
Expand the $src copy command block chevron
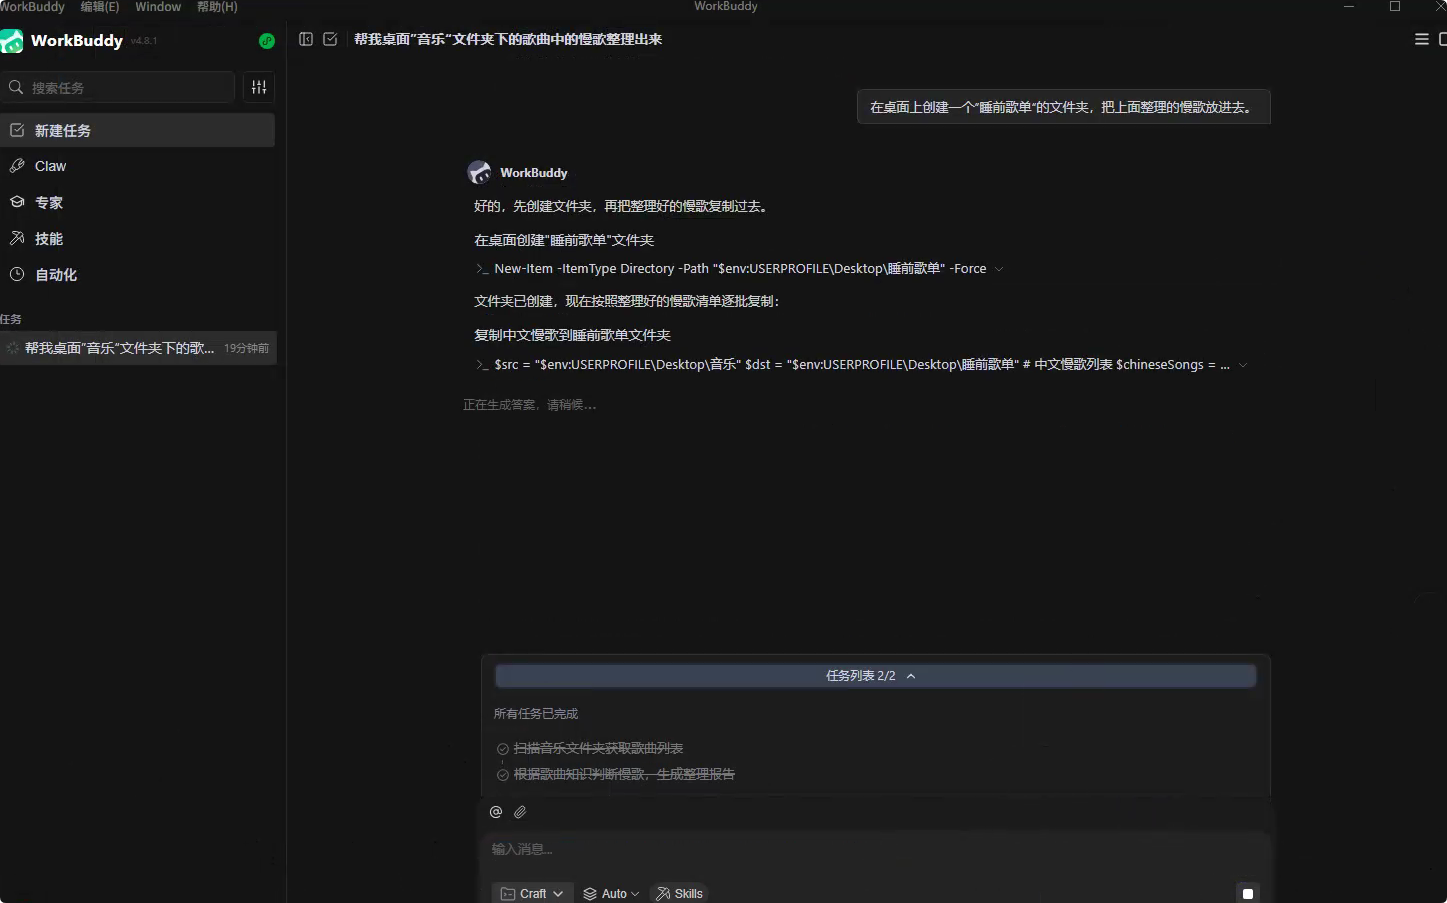(1243, 365)
